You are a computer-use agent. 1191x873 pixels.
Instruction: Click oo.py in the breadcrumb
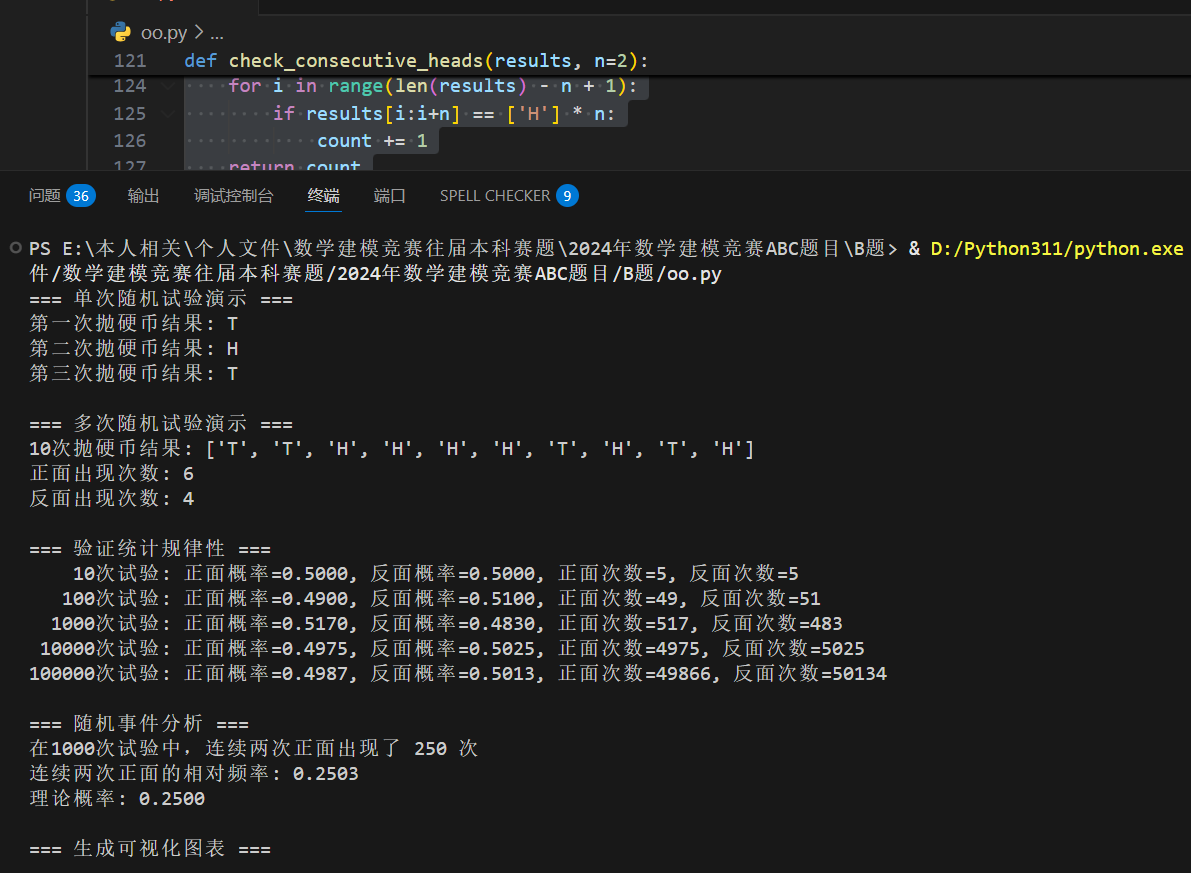(x=164, y=33)
